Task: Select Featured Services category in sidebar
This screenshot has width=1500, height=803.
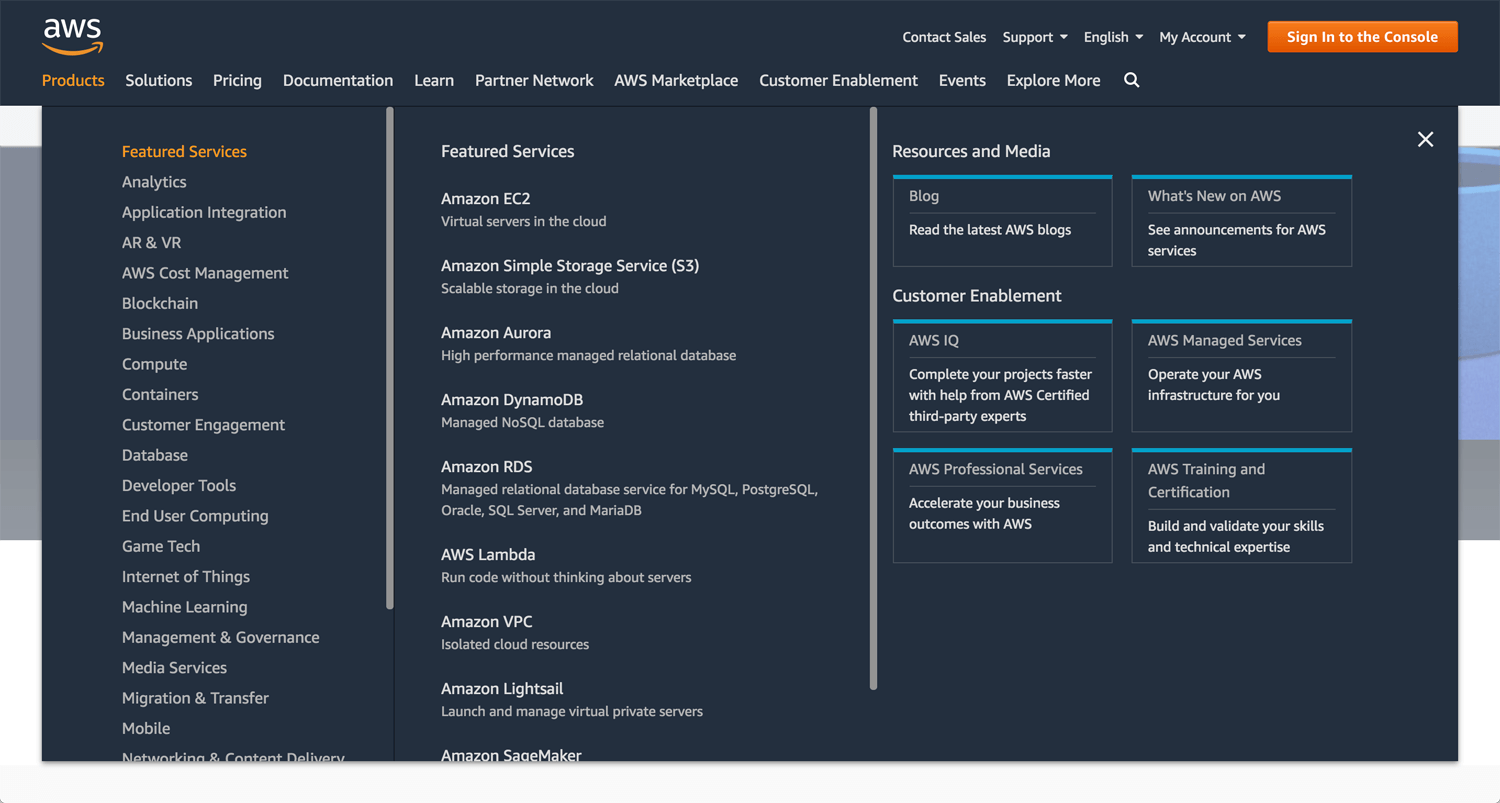Action: click(184, 152)
